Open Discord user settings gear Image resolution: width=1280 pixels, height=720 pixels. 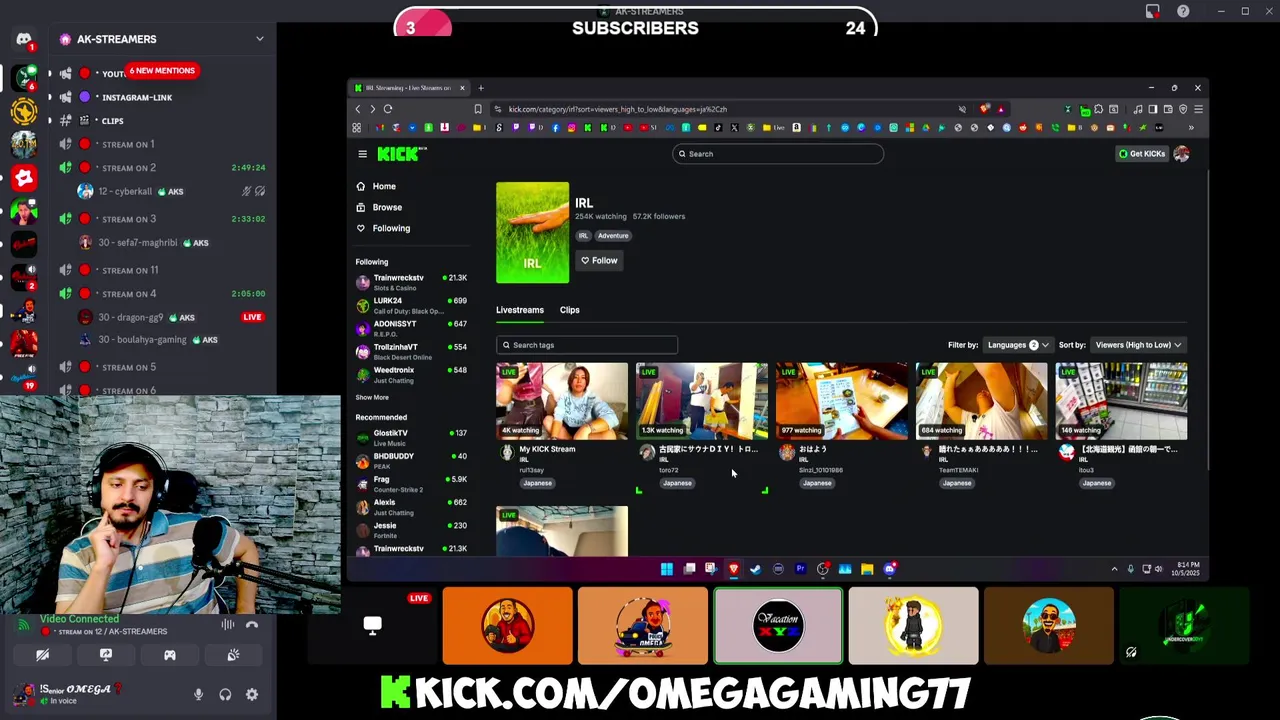[x=252, y=695]
